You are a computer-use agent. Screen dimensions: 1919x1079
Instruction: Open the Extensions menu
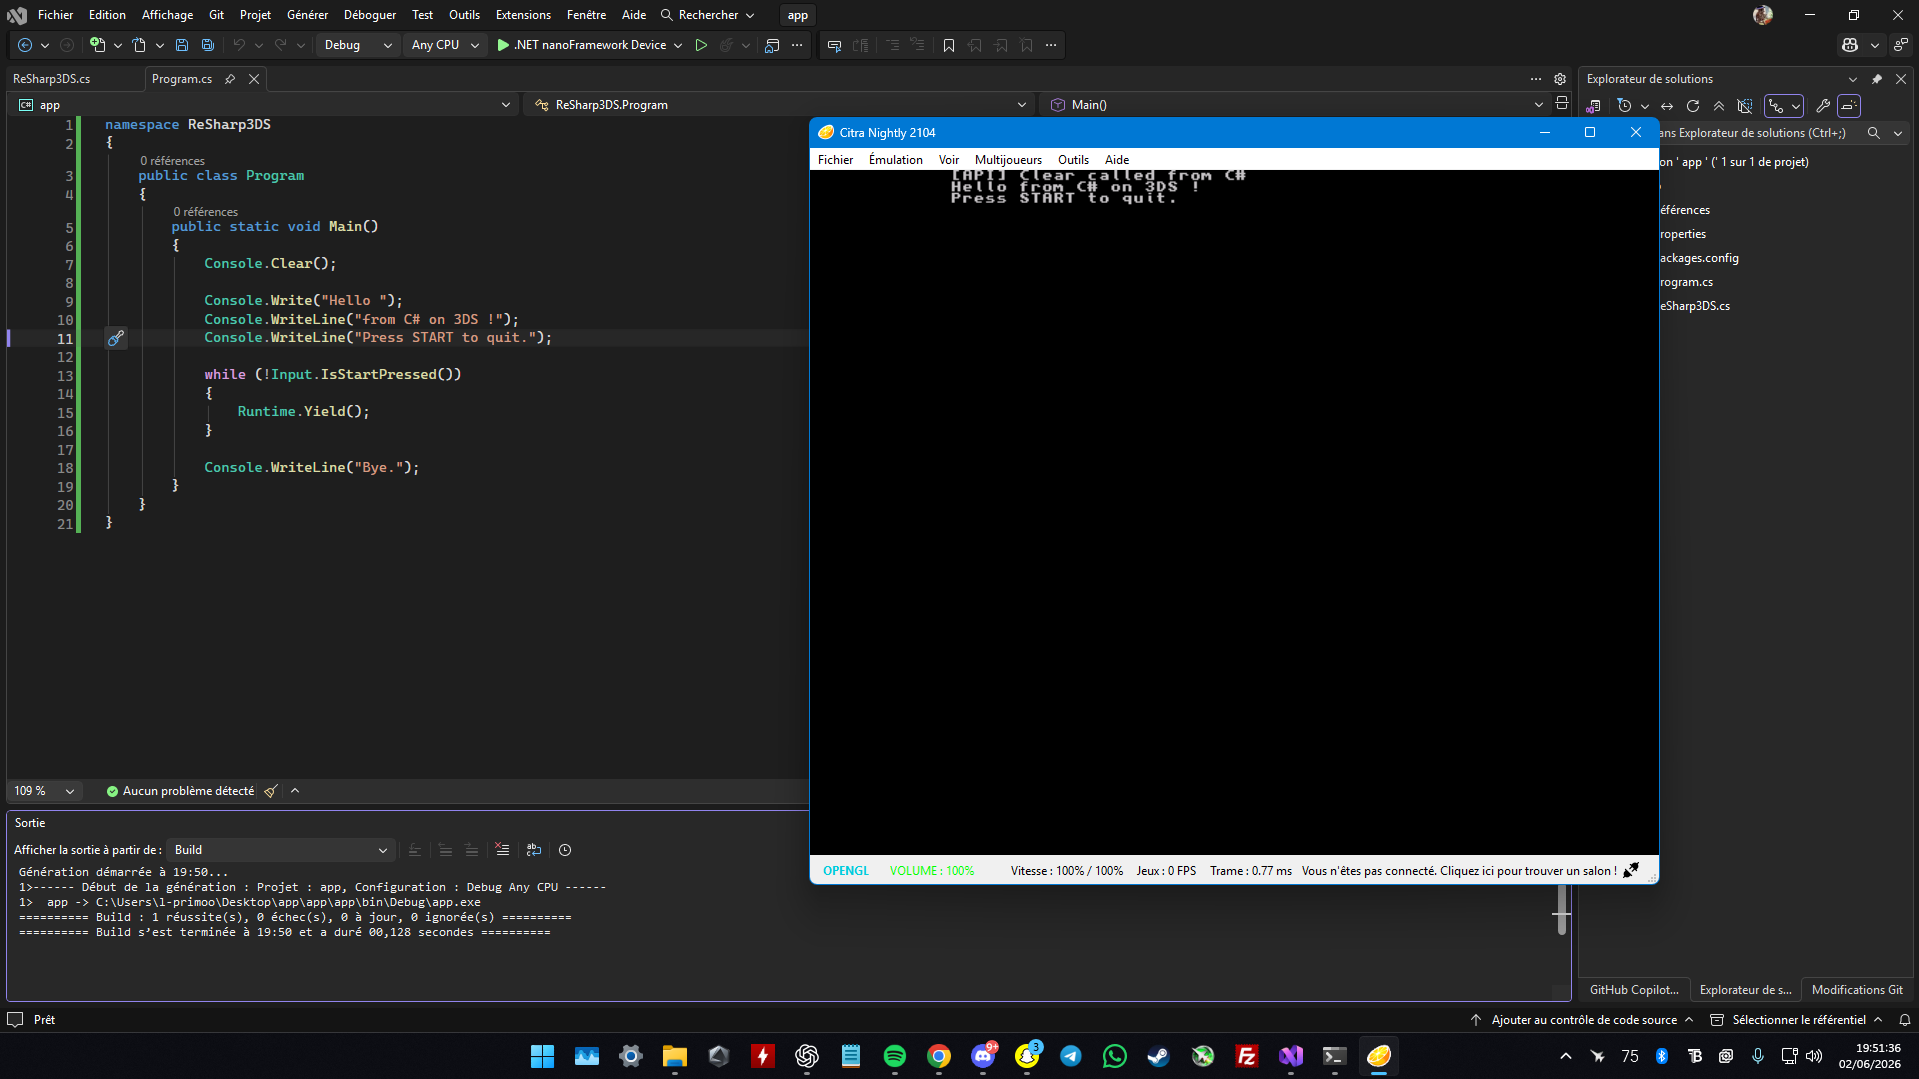(523, 15)
